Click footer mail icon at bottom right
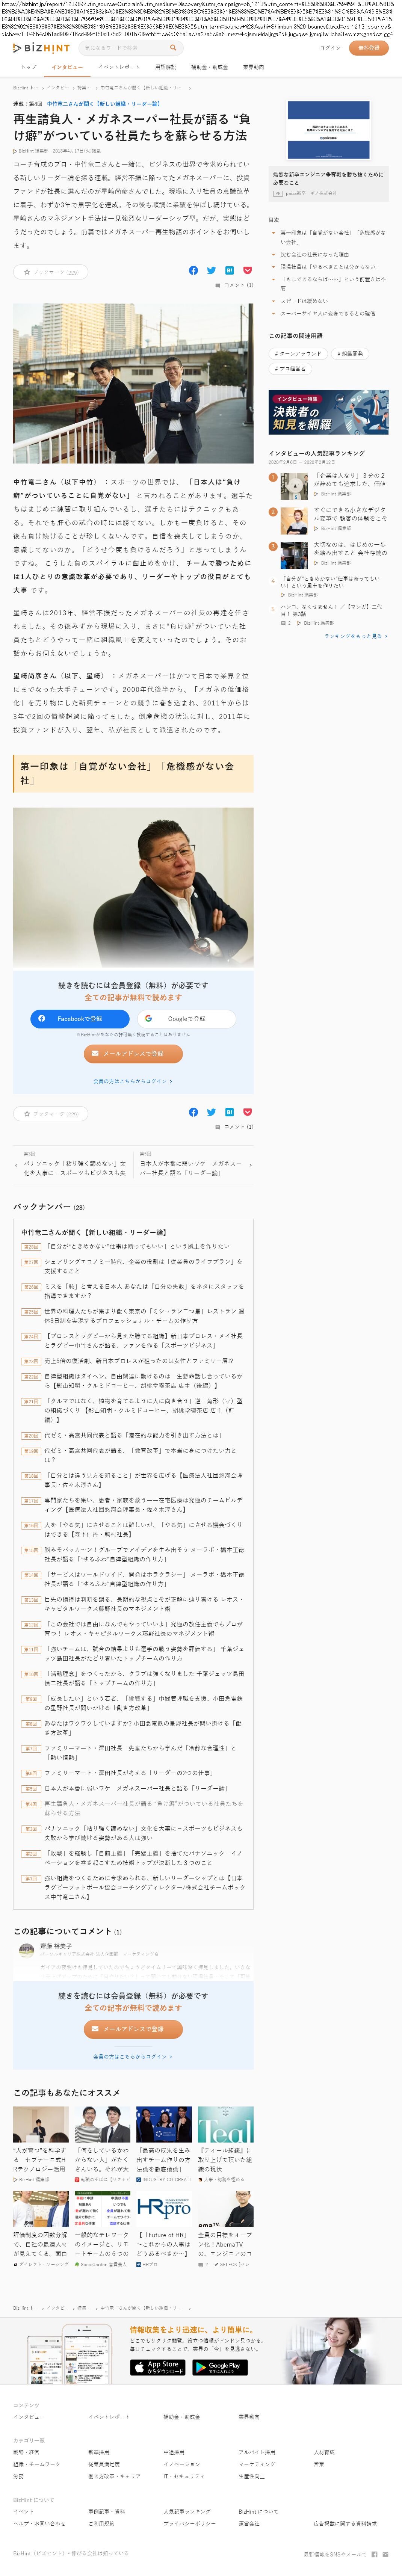The image size is (402, 2576). click(385, 2553)
